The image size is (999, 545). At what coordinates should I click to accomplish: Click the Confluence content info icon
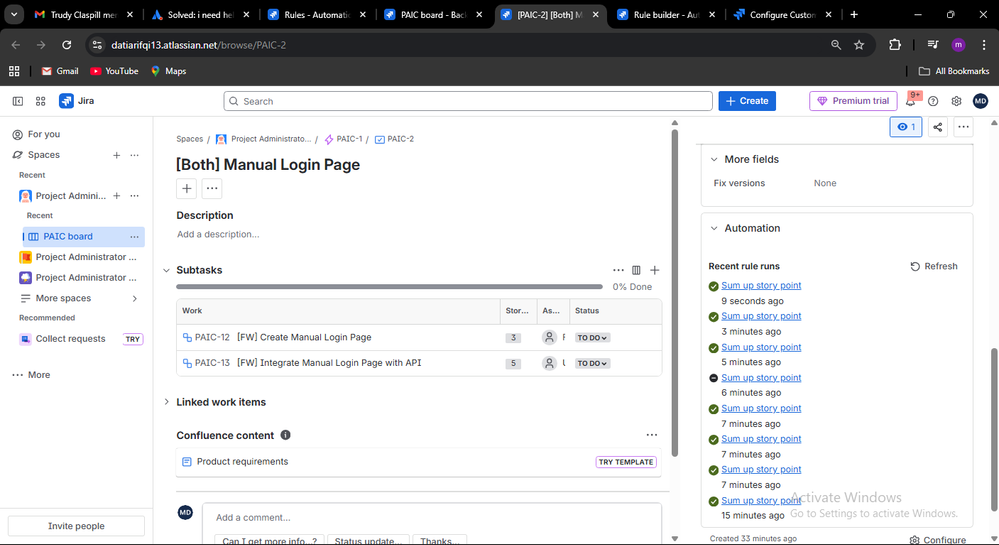tap(285, 435)
